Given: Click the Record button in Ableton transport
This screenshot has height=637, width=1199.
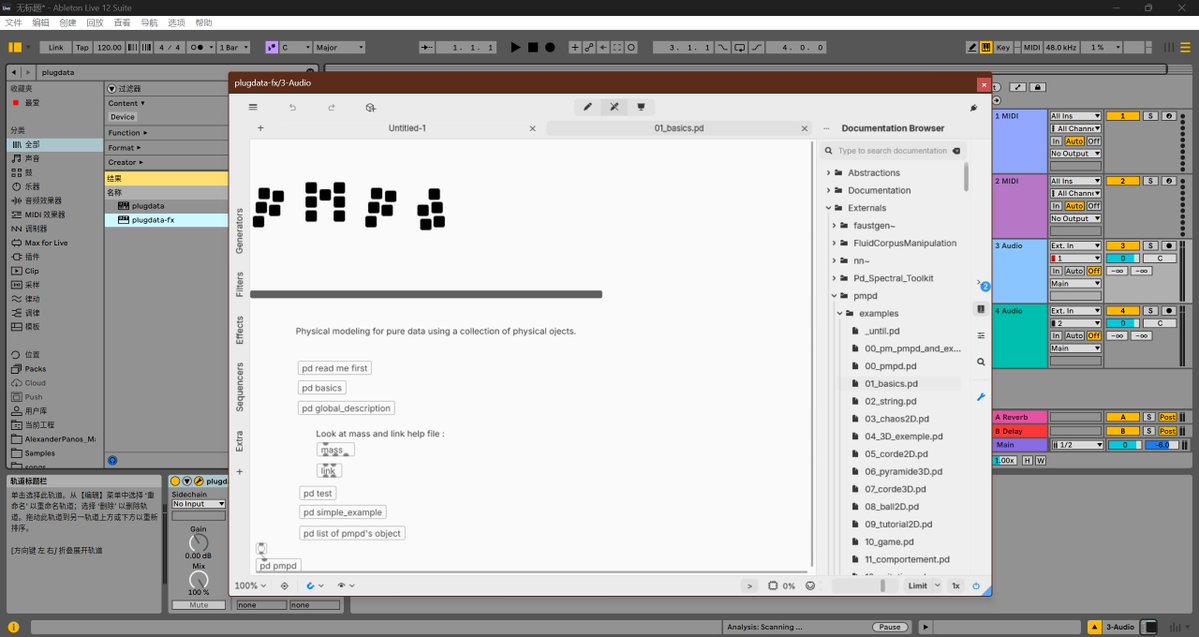Looking at the screenshot, I should pyautogui.click(x=550, y=47).
